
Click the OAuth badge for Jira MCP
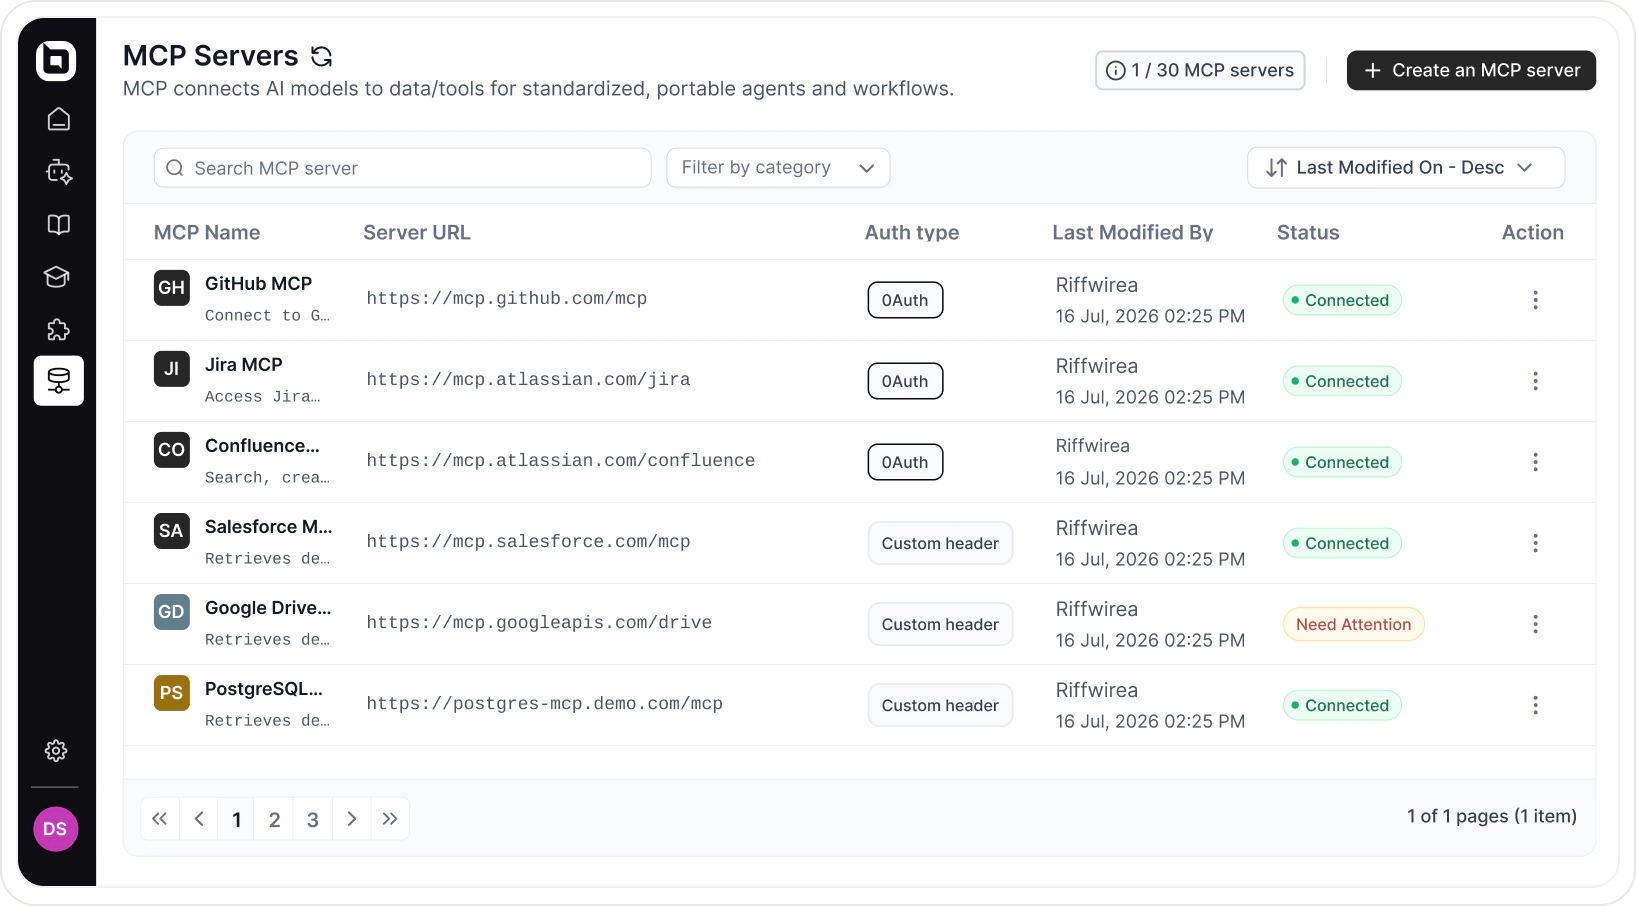pyautogui.click(x=905, y=381)
